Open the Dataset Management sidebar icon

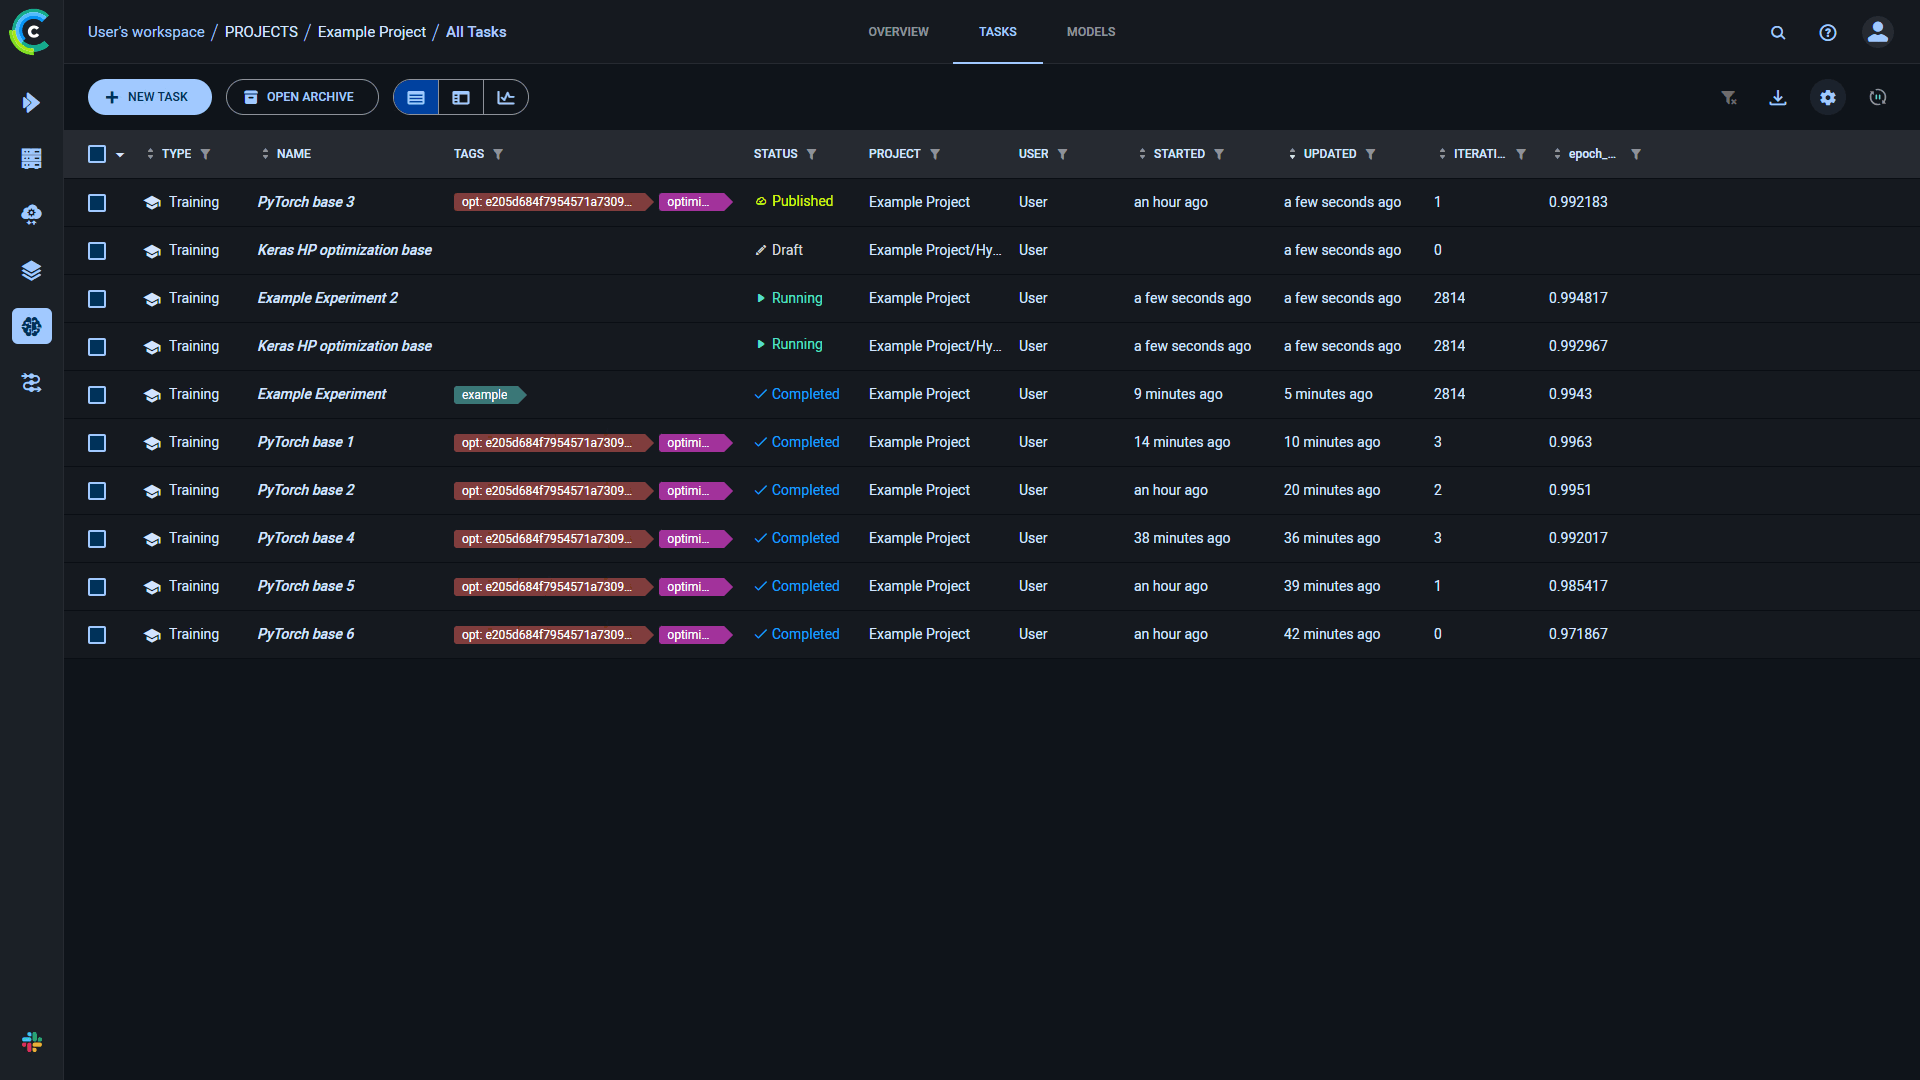(32, 270)
